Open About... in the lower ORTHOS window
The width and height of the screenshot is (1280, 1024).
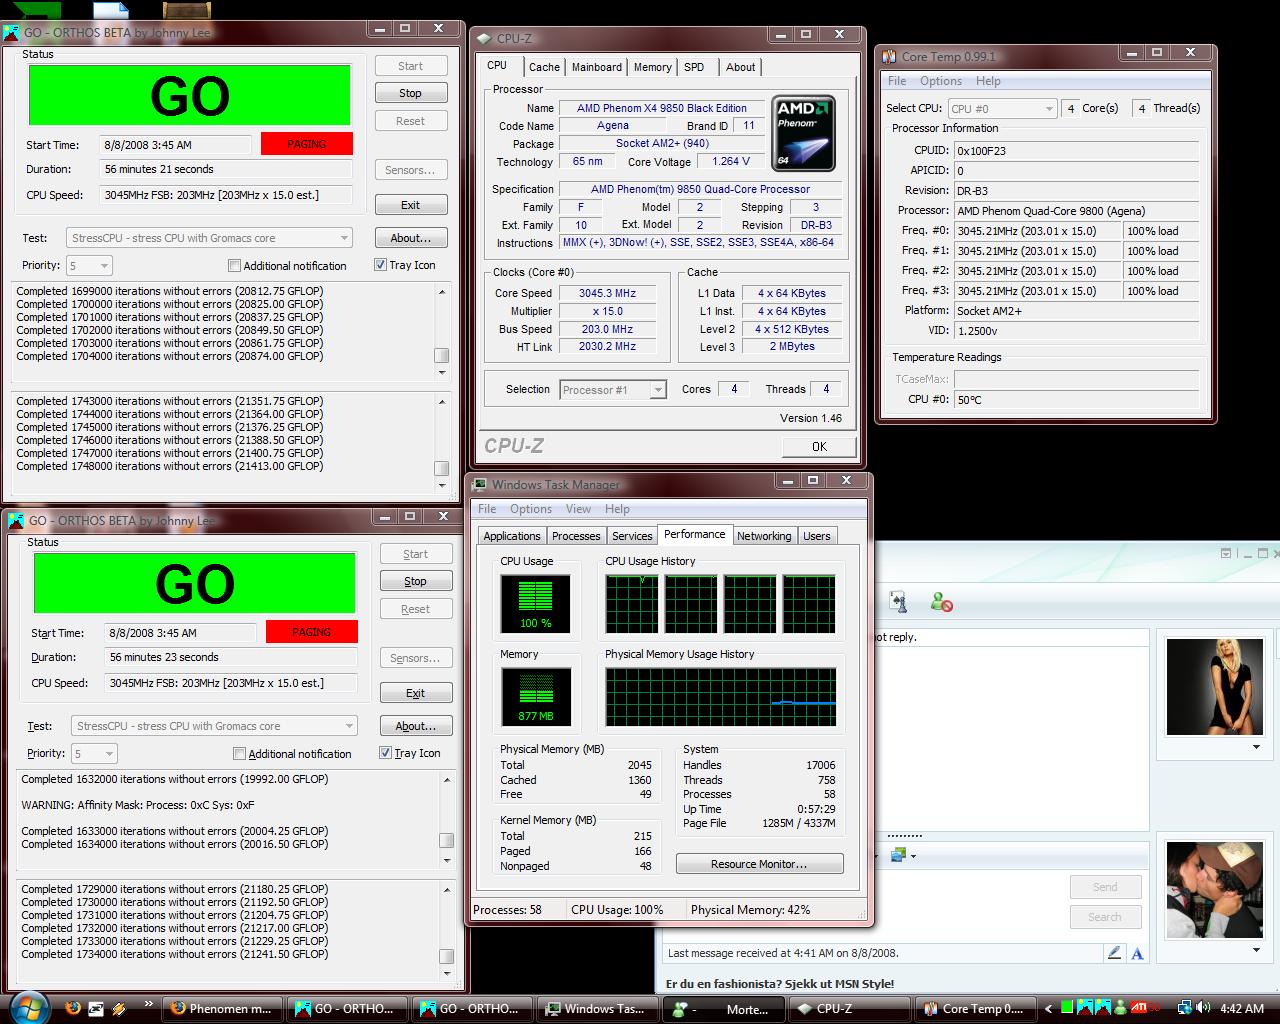416,726
